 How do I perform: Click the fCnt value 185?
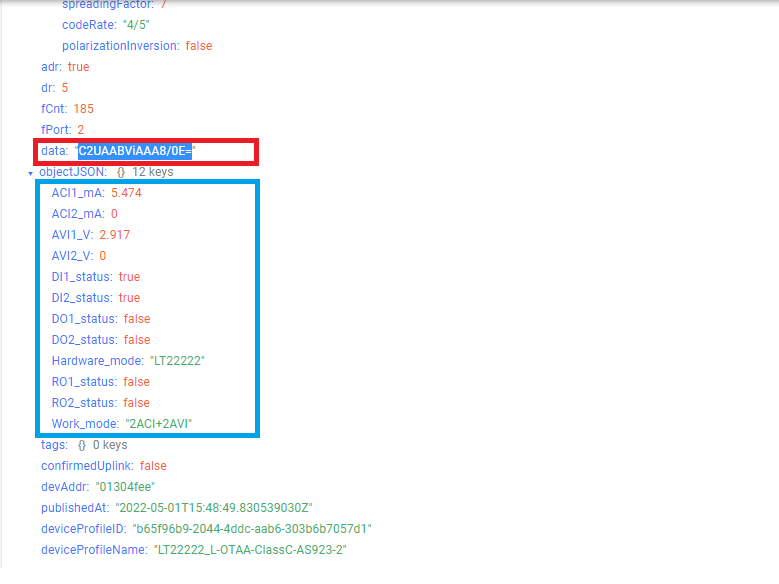[83, 109]
